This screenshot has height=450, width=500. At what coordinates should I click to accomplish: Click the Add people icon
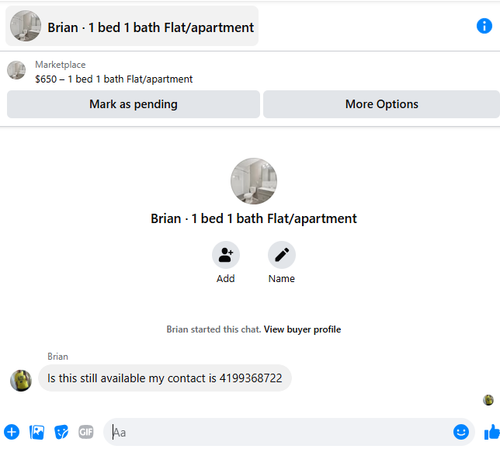point(226,255)
